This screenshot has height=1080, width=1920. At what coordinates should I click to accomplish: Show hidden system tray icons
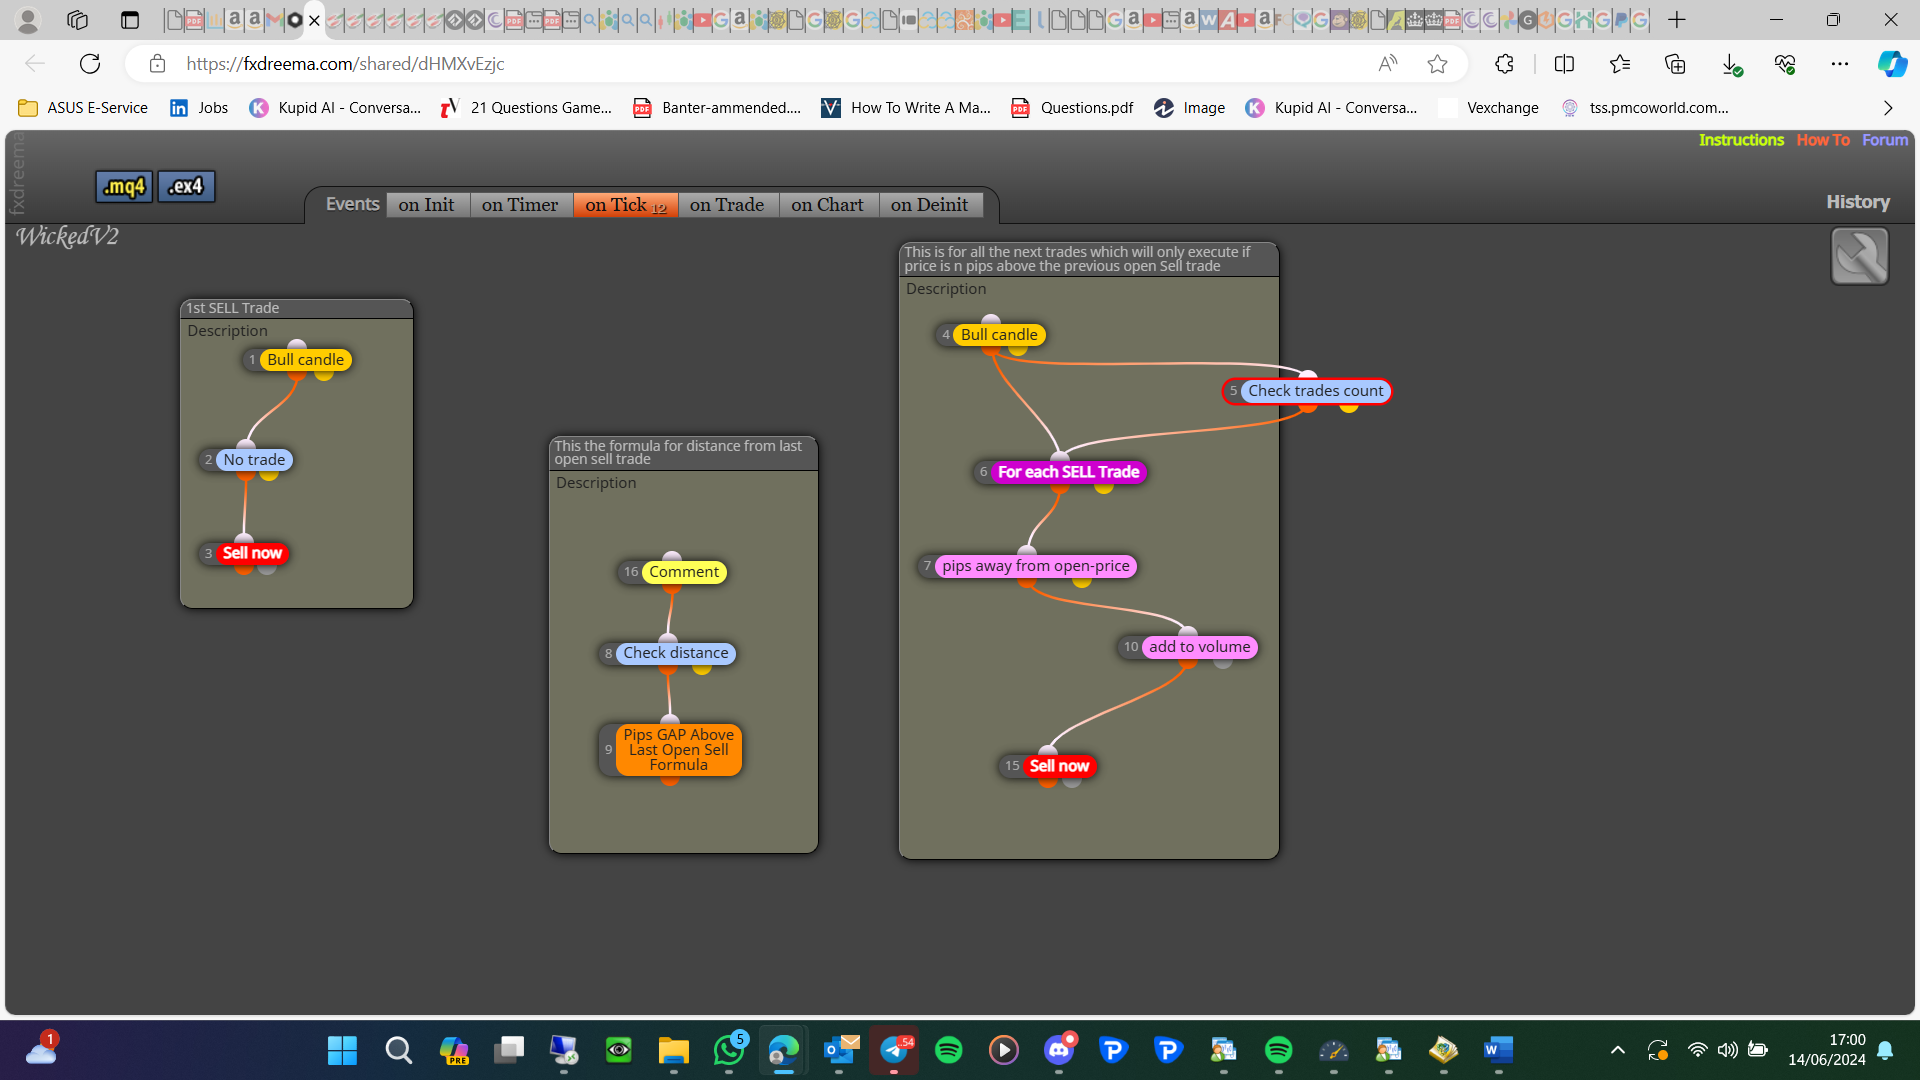[1617, 1050]
